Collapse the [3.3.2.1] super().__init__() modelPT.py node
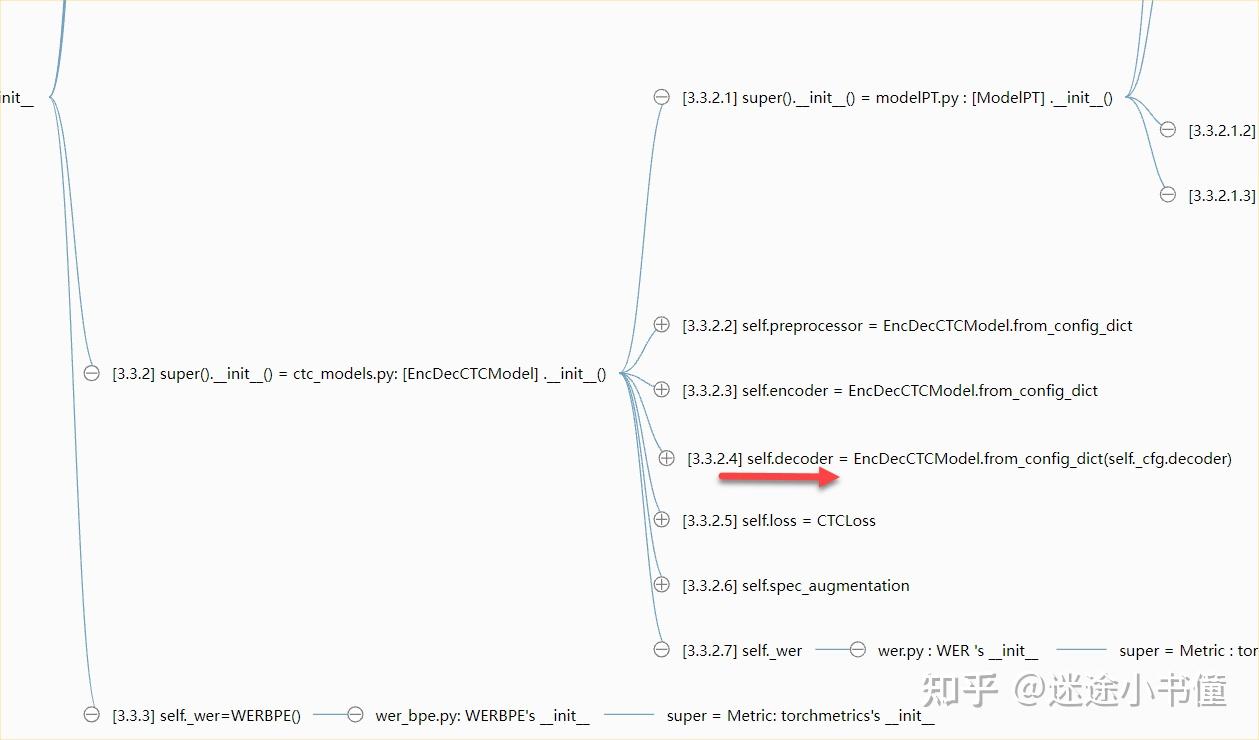Screen dimensions: 1259x740 (661, 97)
